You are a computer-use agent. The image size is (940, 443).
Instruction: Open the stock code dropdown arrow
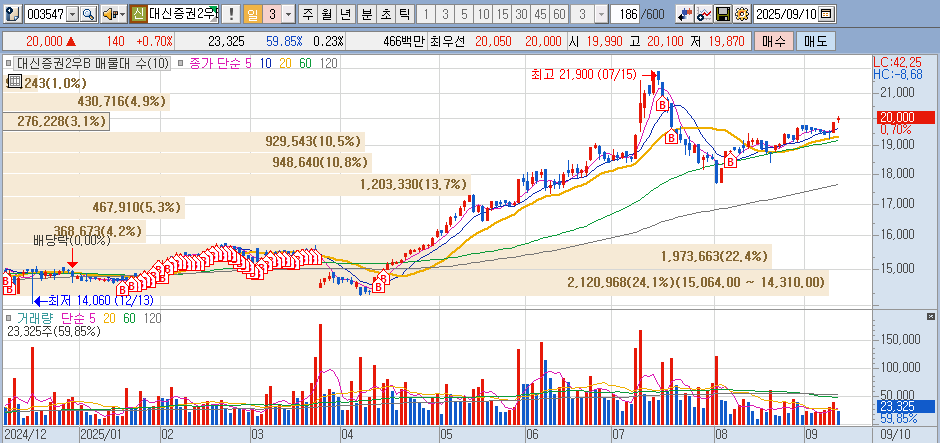(x=73, y=13)
